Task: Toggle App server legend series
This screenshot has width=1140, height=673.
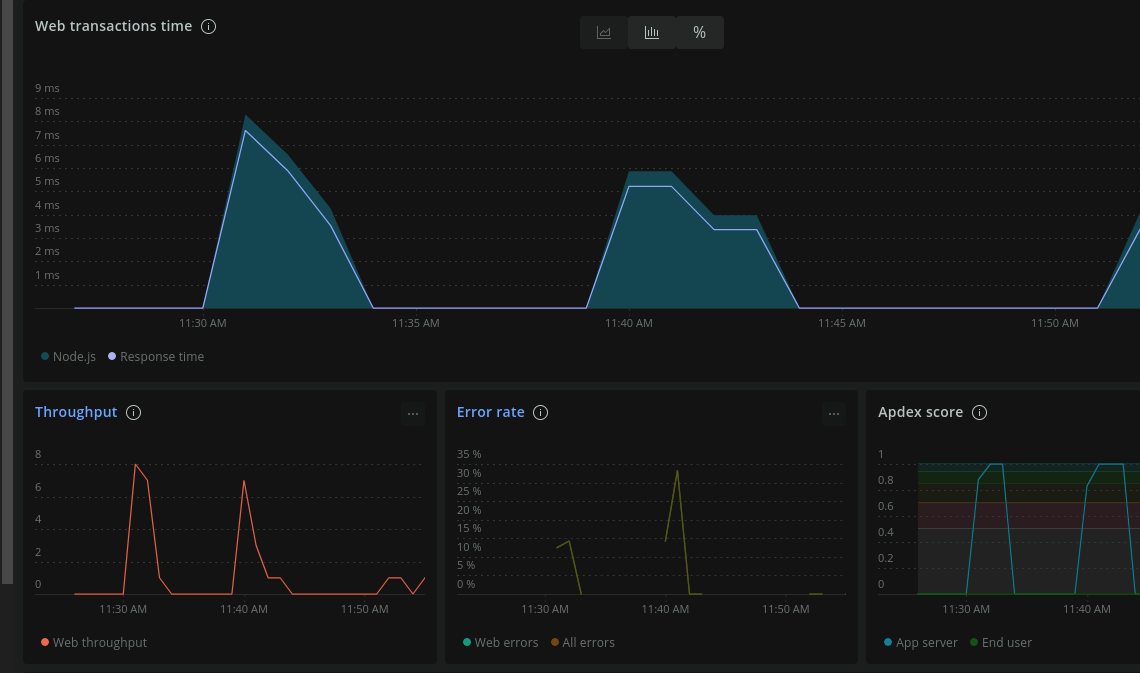Action: pos(920,642)
